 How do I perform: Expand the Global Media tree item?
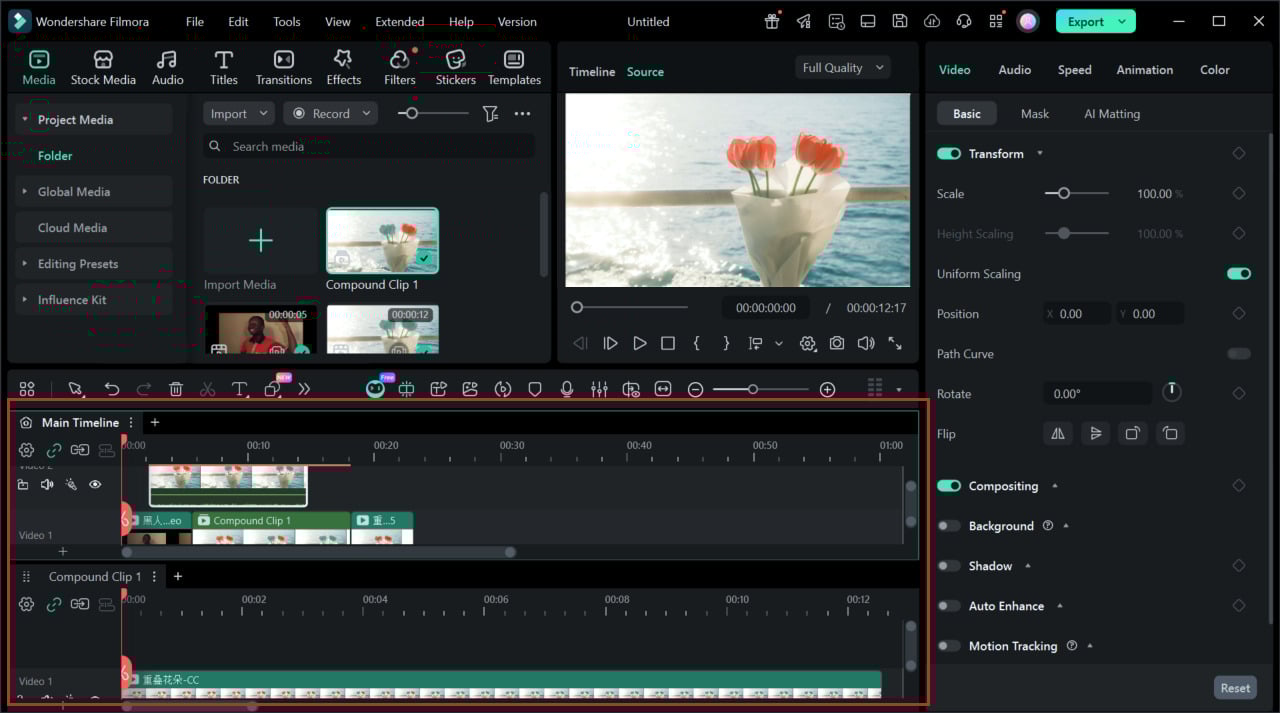pos(73,192)
